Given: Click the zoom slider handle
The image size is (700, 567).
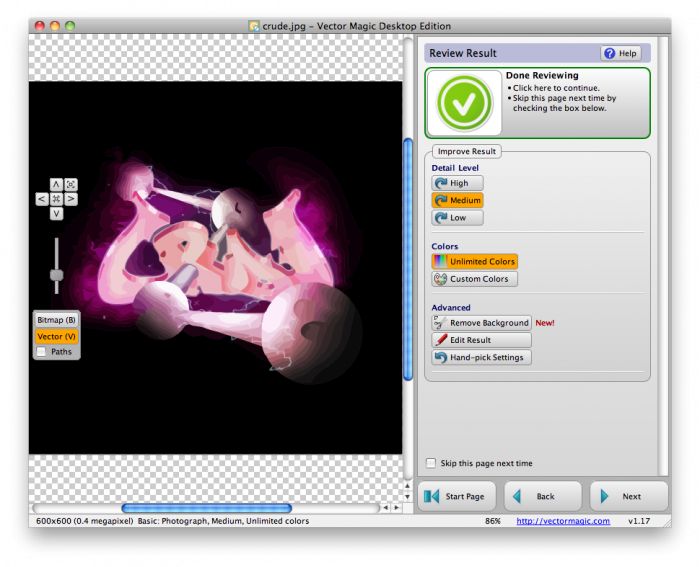Looking at the screenshot, I should tap(56, 275).
